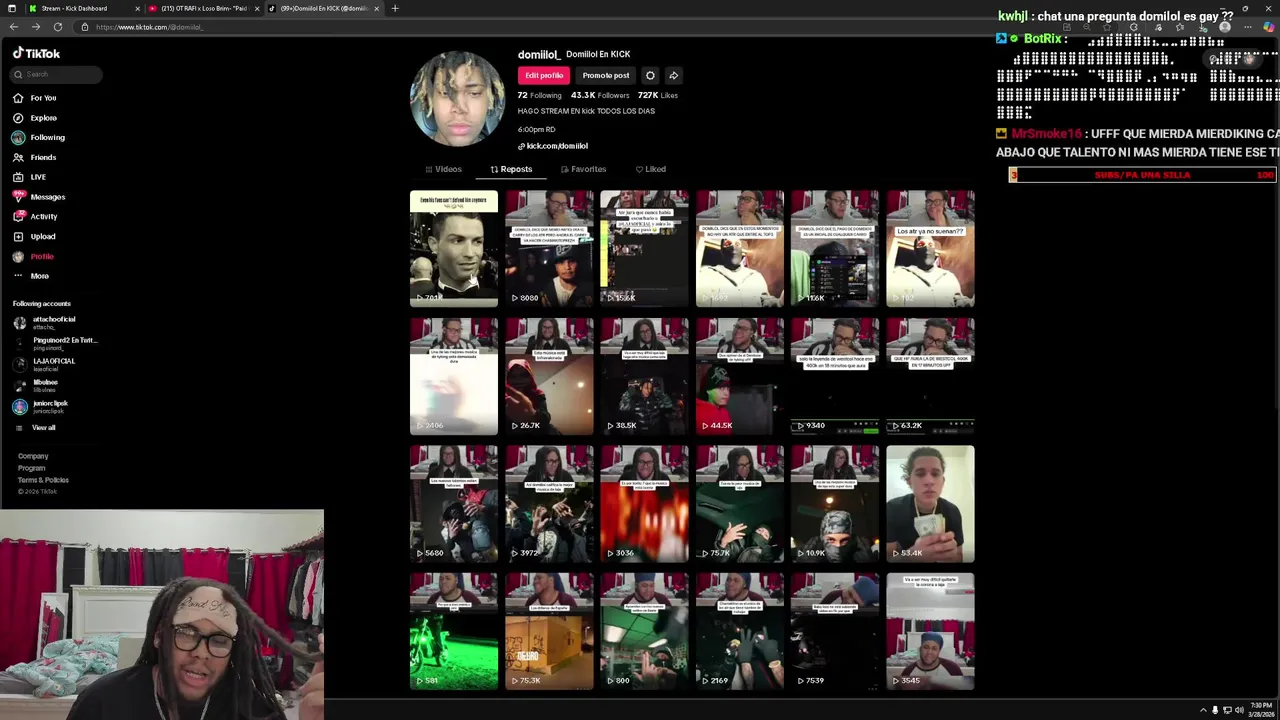Open a new browser tab
The image size is (1280, 720).
pyautogui.click(x=395, y=8)
